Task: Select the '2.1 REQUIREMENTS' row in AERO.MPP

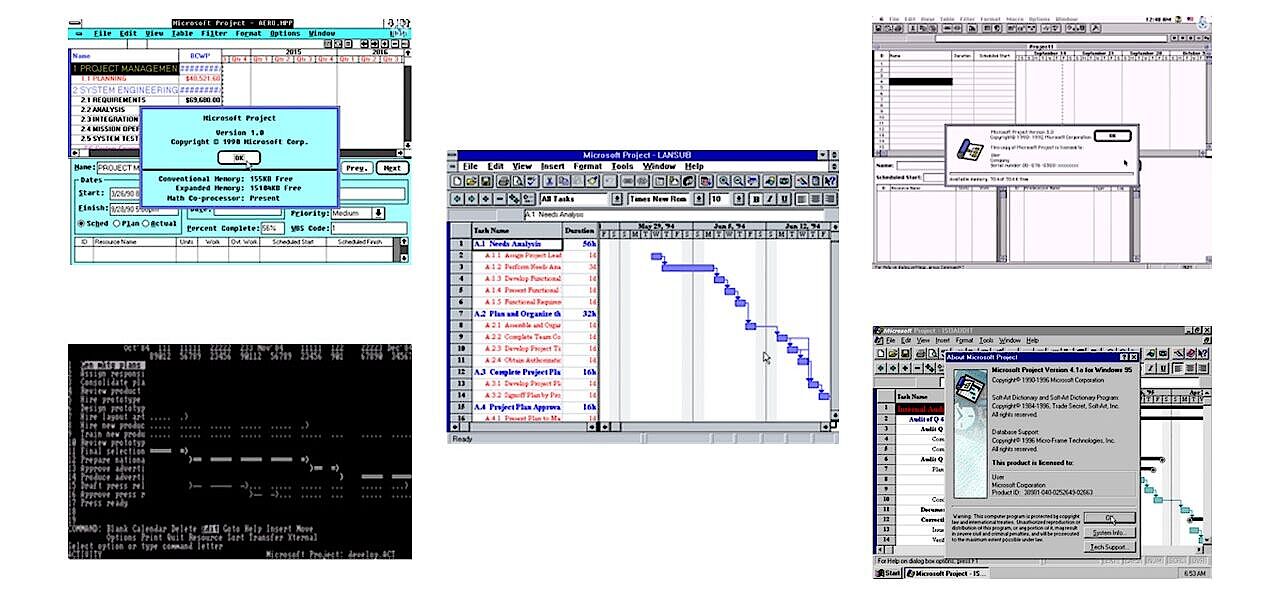Action: pos(124,100)
